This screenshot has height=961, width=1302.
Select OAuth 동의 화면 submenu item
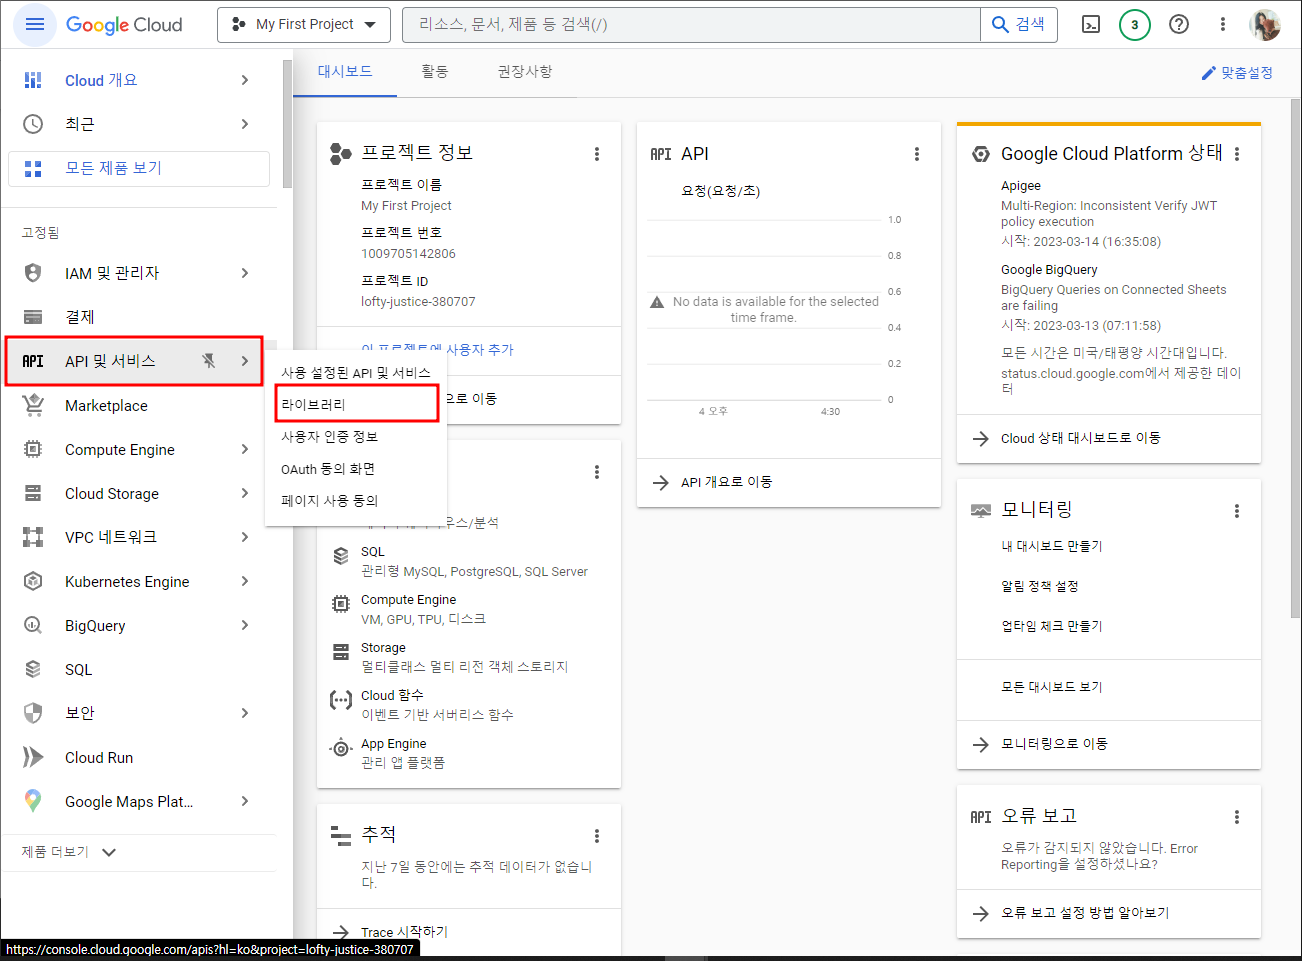coord(356,468)
